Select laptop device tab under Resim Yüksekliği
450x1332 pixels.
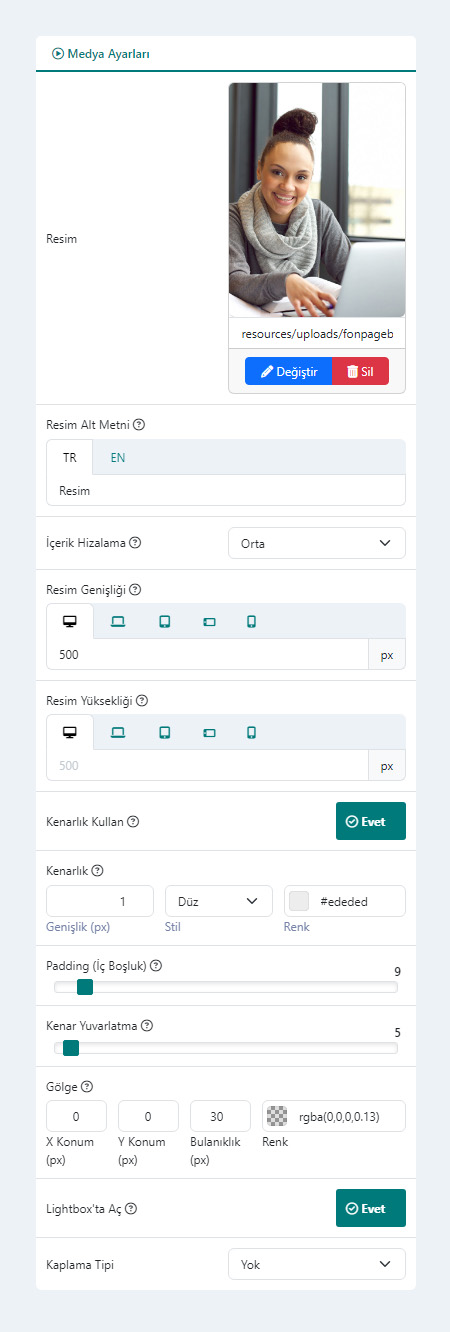point(117,732)
